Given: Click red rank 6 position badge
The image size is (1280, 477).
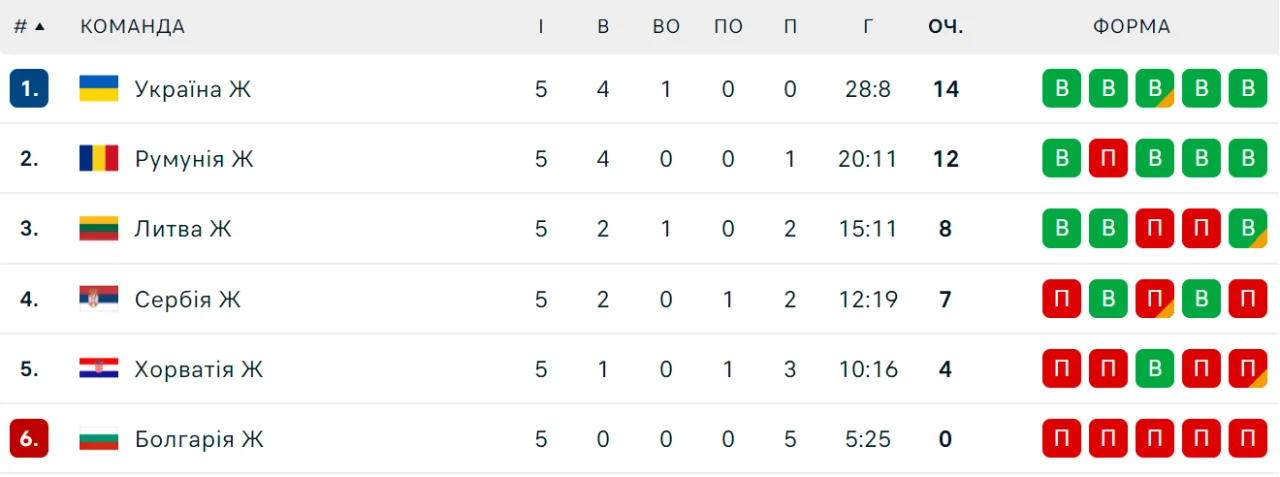Looking at the screenshot, I should pos(29,439).
